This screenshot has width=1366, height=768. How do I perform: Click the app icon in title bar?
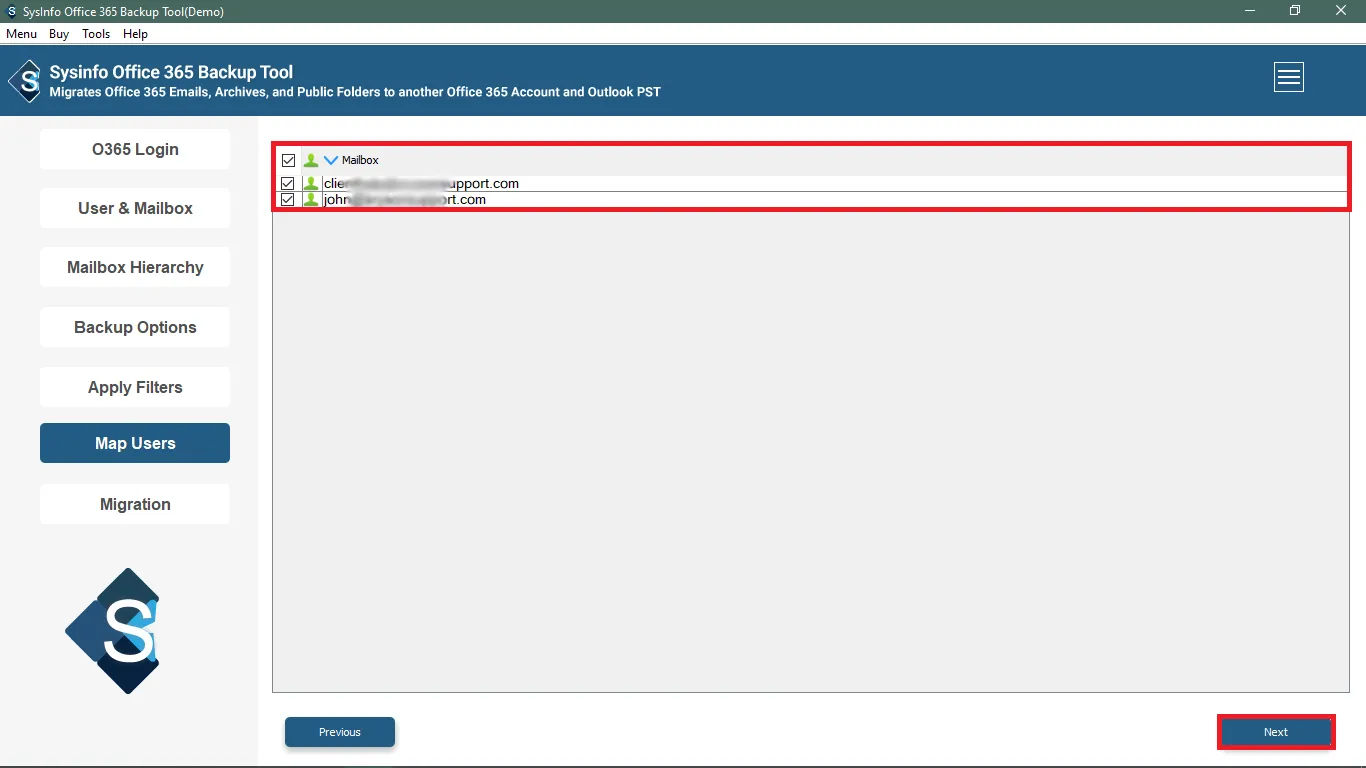click(11, 11)
